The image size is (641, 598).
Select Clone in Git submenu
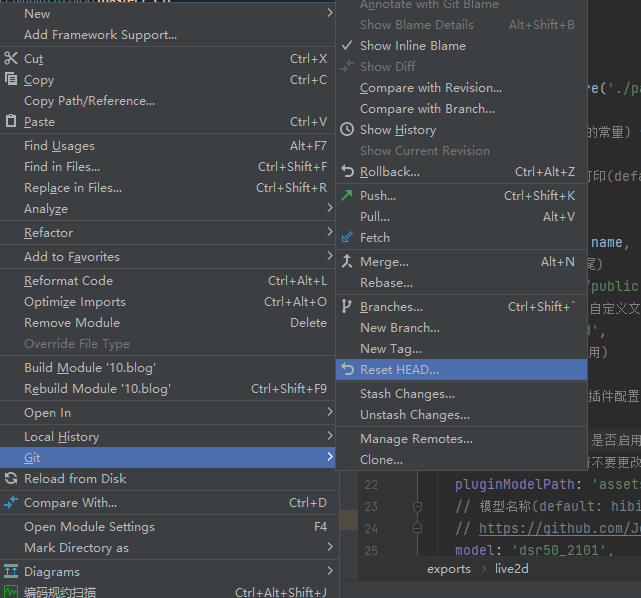click(x=462, y=460)
